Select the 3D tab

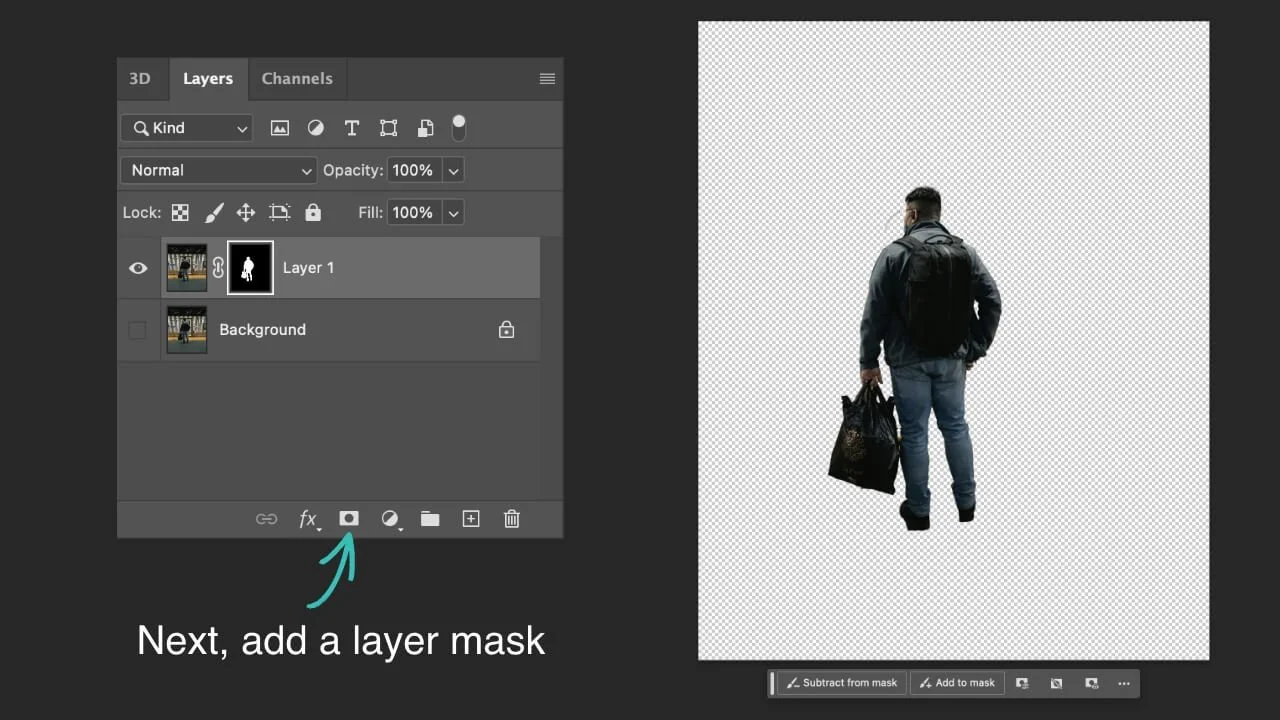[140, 78]
